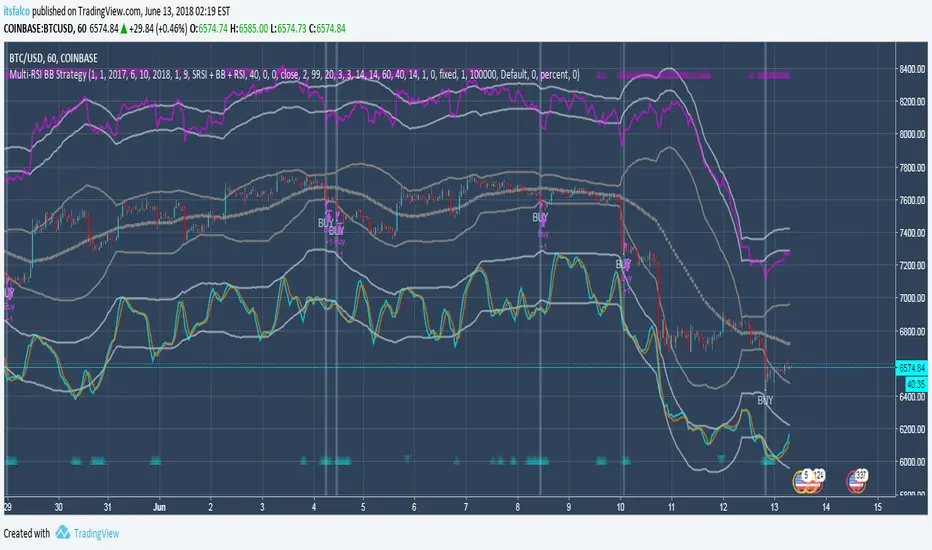
Task: Open the US economic event badged 5
Action: coord(802,481)
